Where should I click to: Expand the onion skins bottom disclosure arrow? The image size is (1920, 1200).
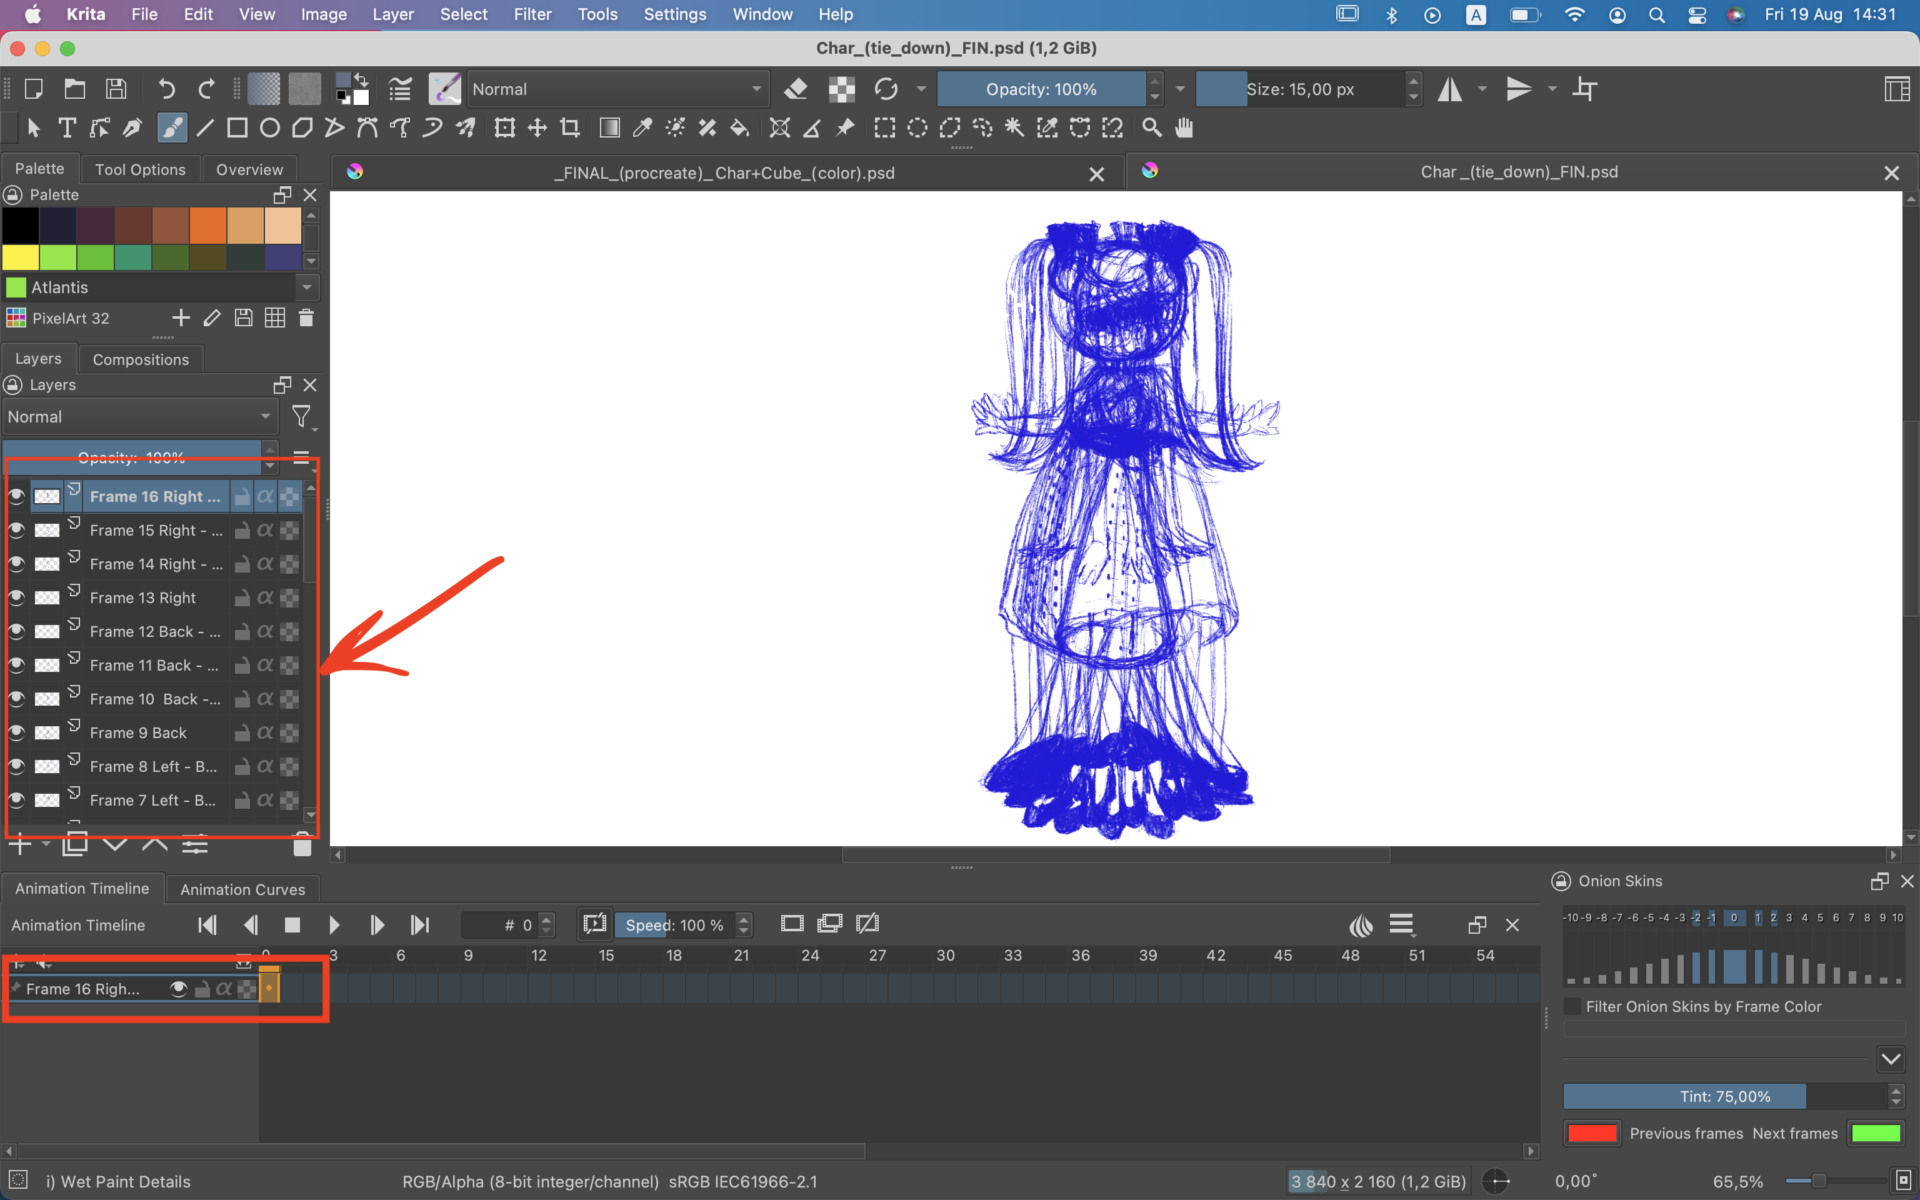[1890, 1059]
